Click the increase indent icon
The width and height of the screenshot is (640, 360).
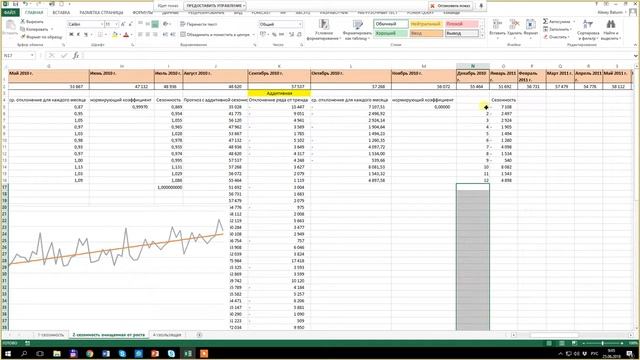[x=173, y=35]
